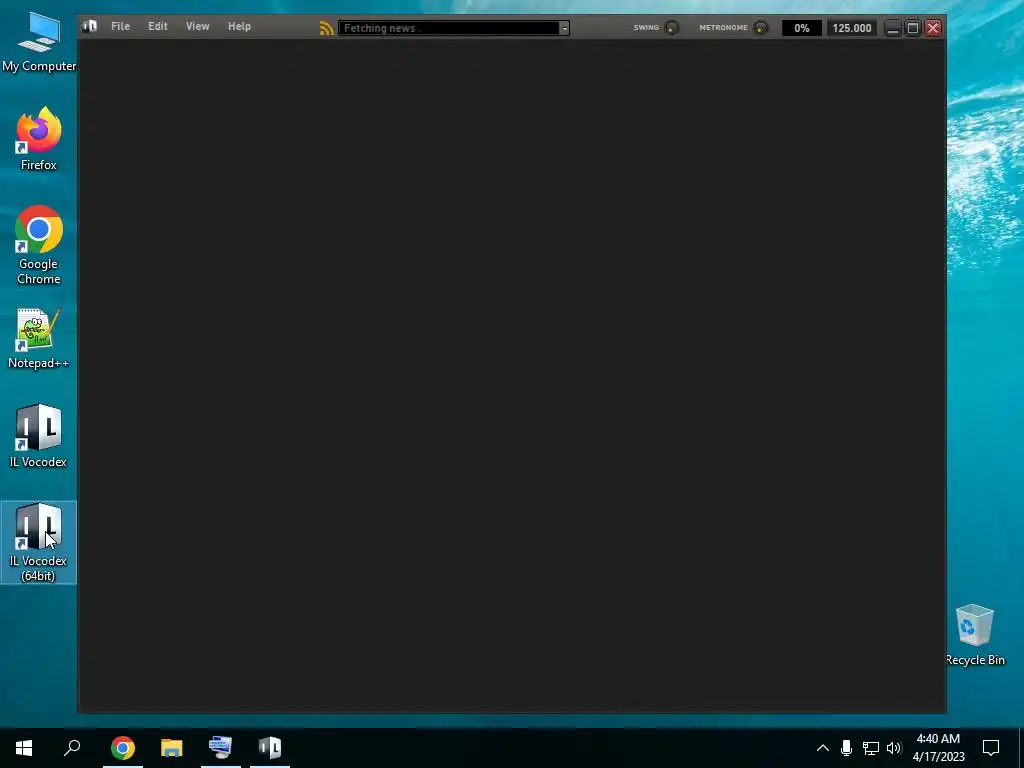Click the 125.000 tempo display

[852, 28]
